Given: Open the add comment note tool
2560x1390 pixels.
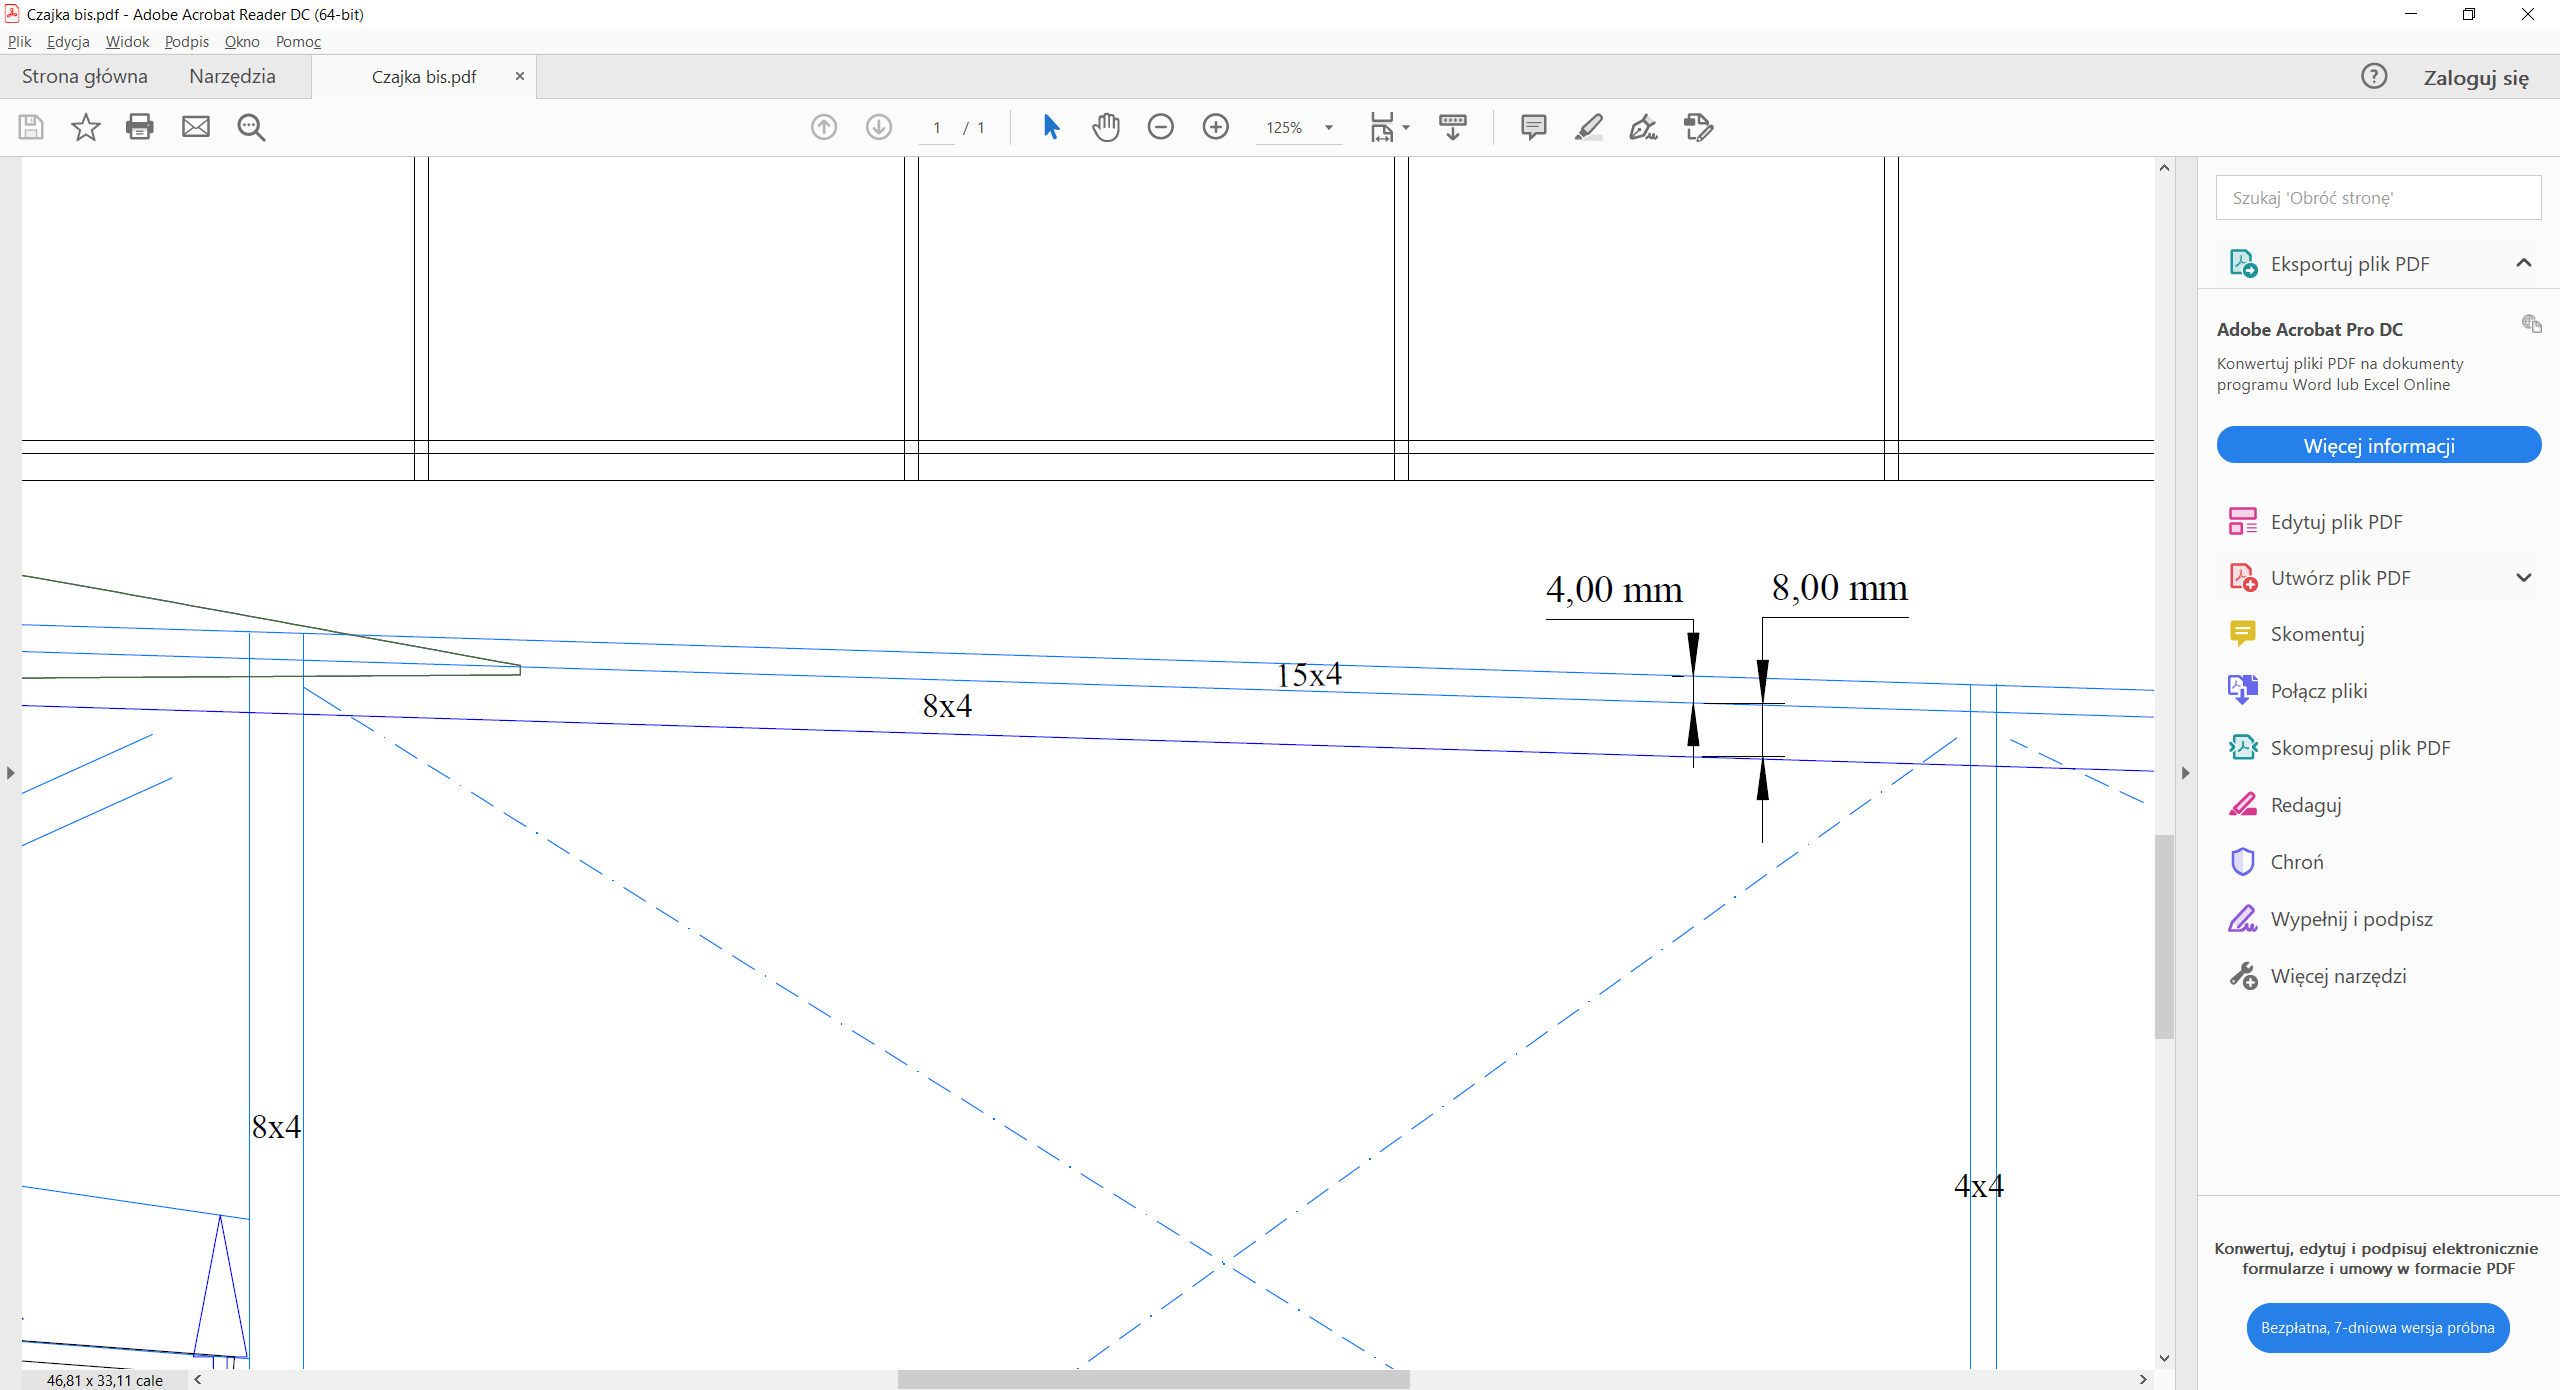Looking at the screenshot, I should 1533,127.
